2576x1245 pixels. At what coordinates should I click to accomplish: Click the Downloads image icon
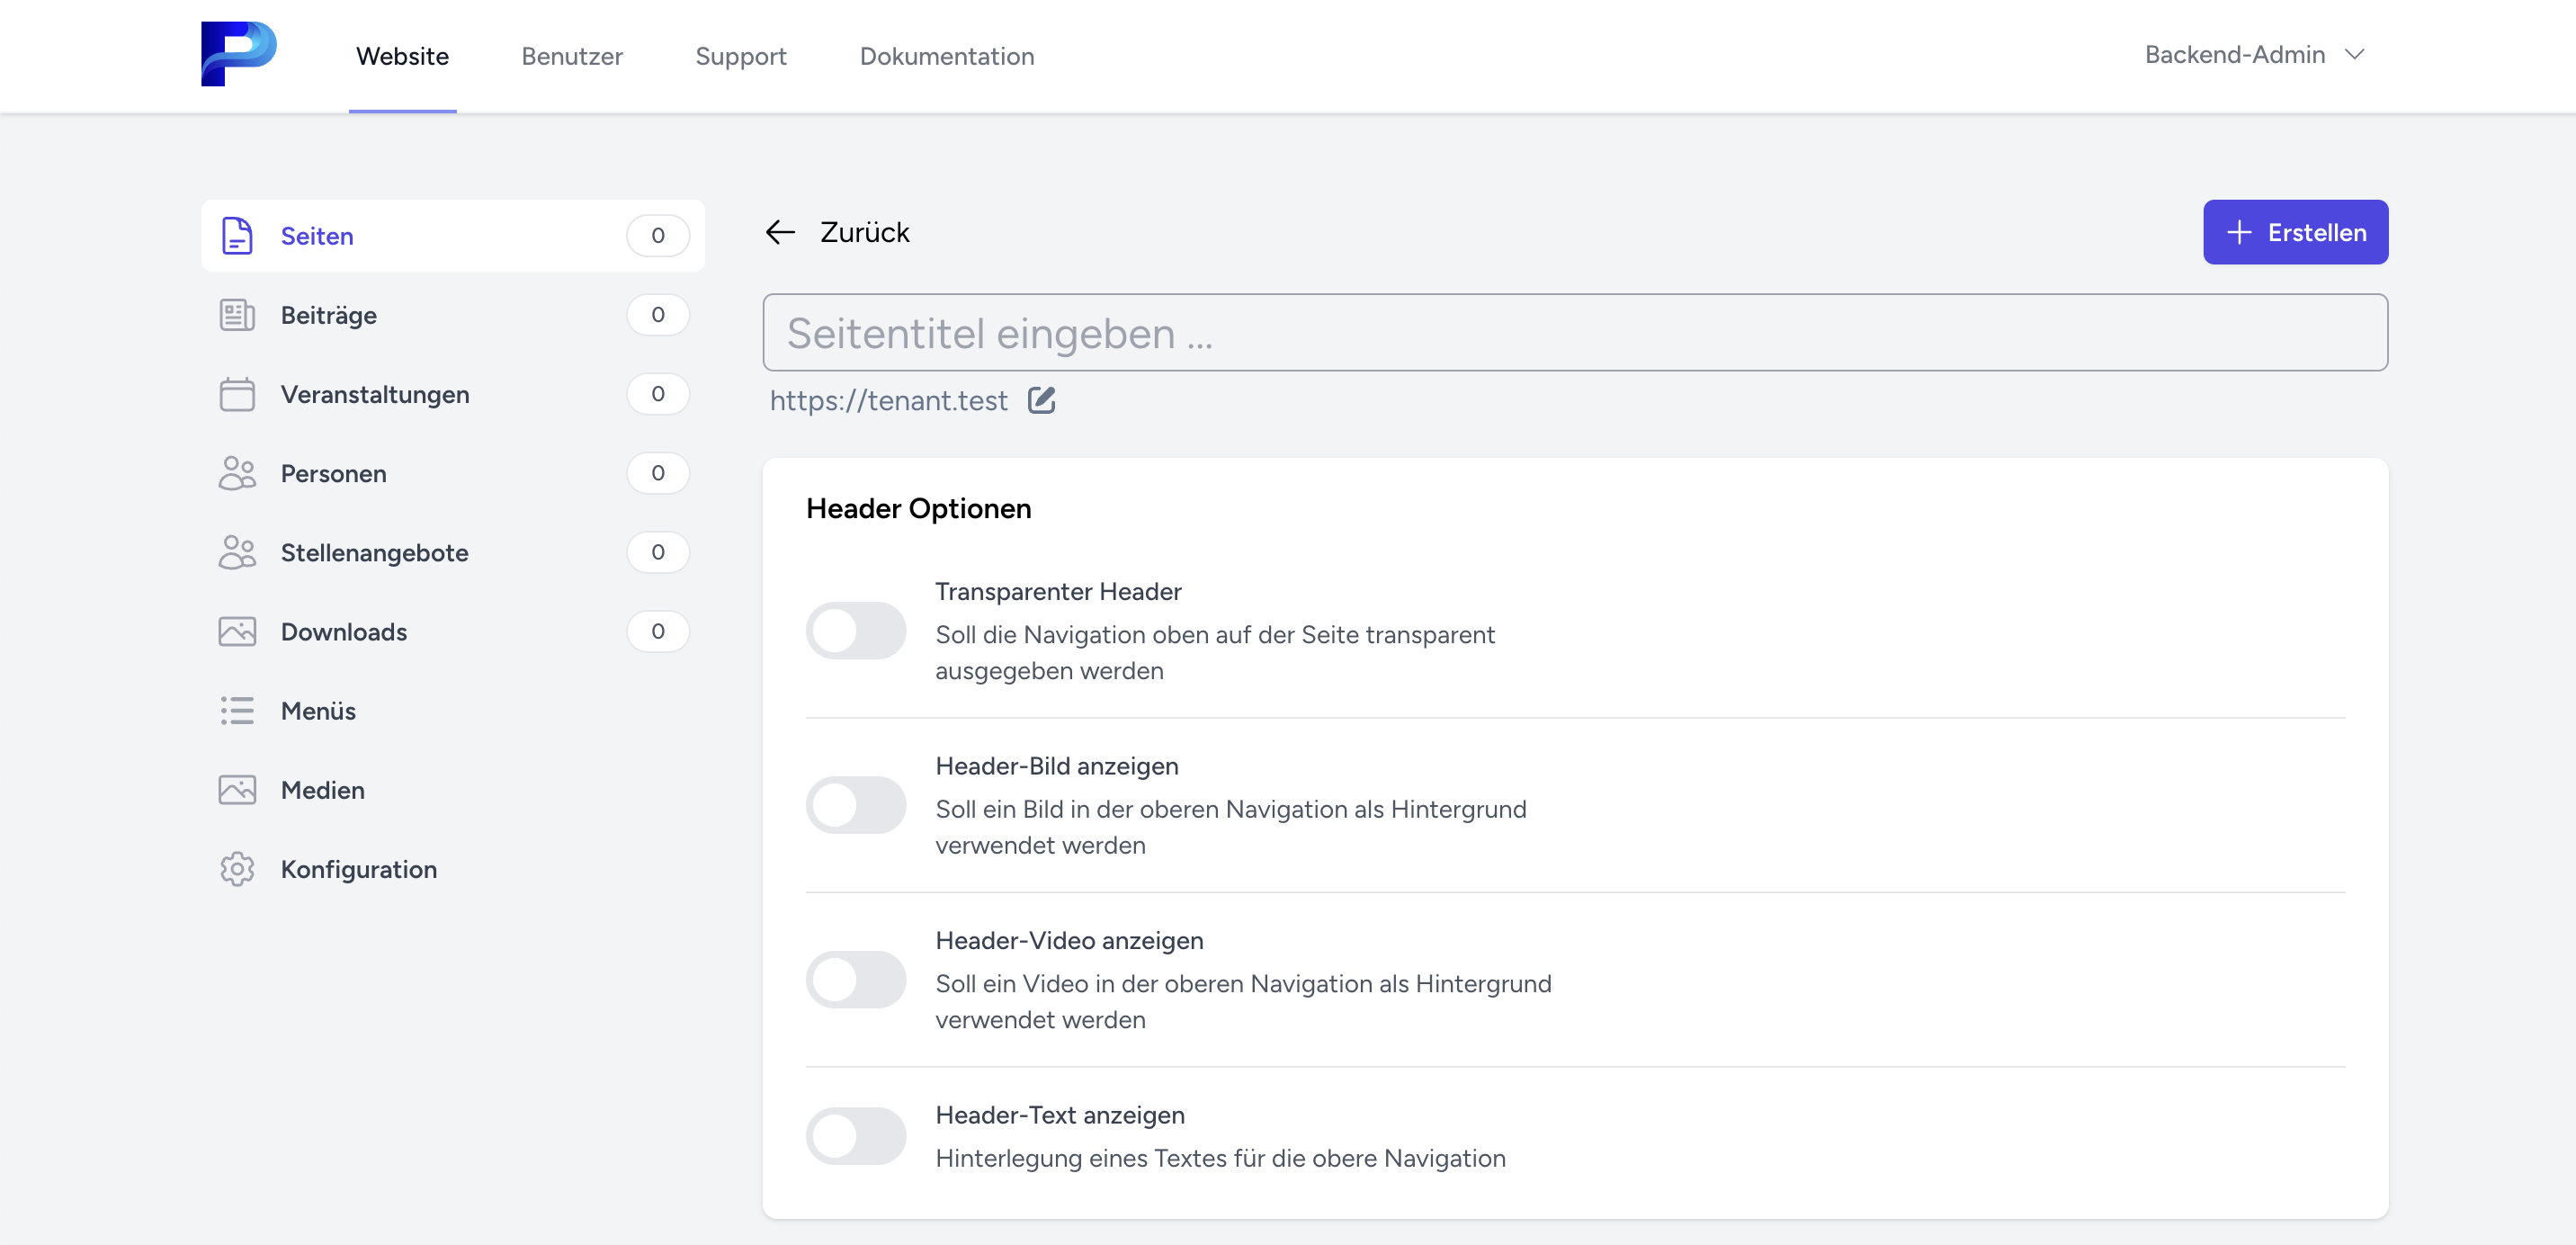click(237, 632)
